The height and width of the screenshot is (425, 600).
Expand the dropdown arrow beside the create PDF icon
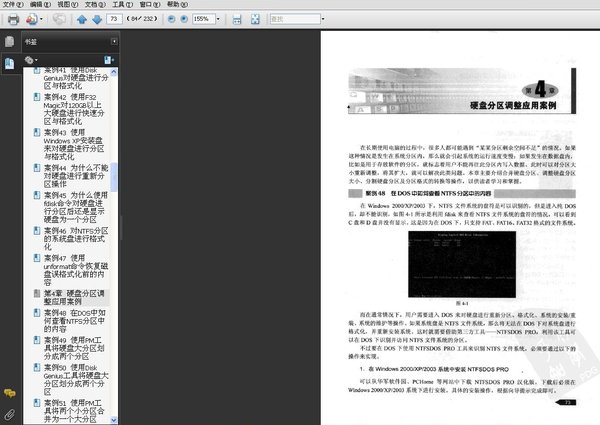click(x=41, y=19)
